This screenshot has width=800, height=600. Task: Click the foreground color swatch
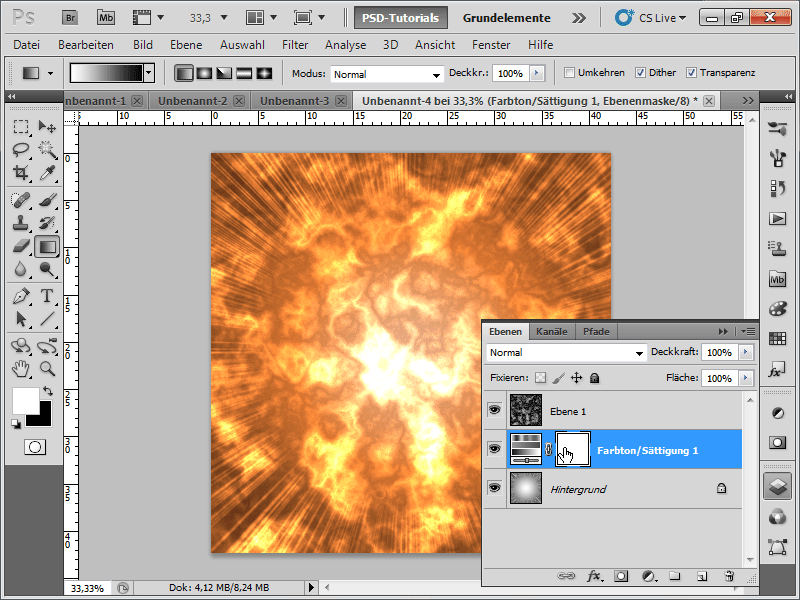[24, 401]
